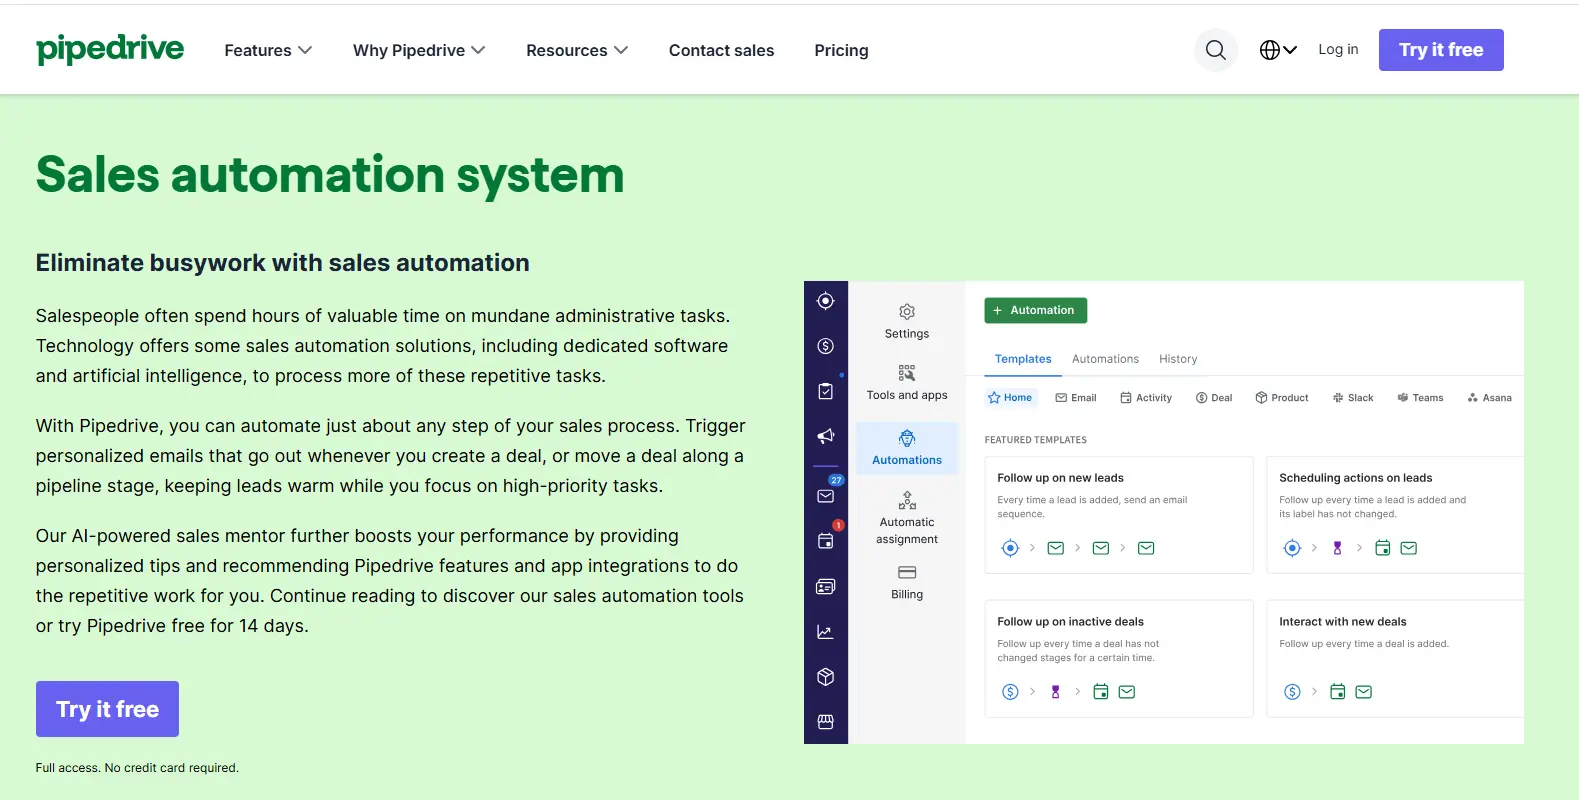The width and height of the screenshot is (1579, 800).
Task: Select the Slack template filter
Action: coord(1353,398)
